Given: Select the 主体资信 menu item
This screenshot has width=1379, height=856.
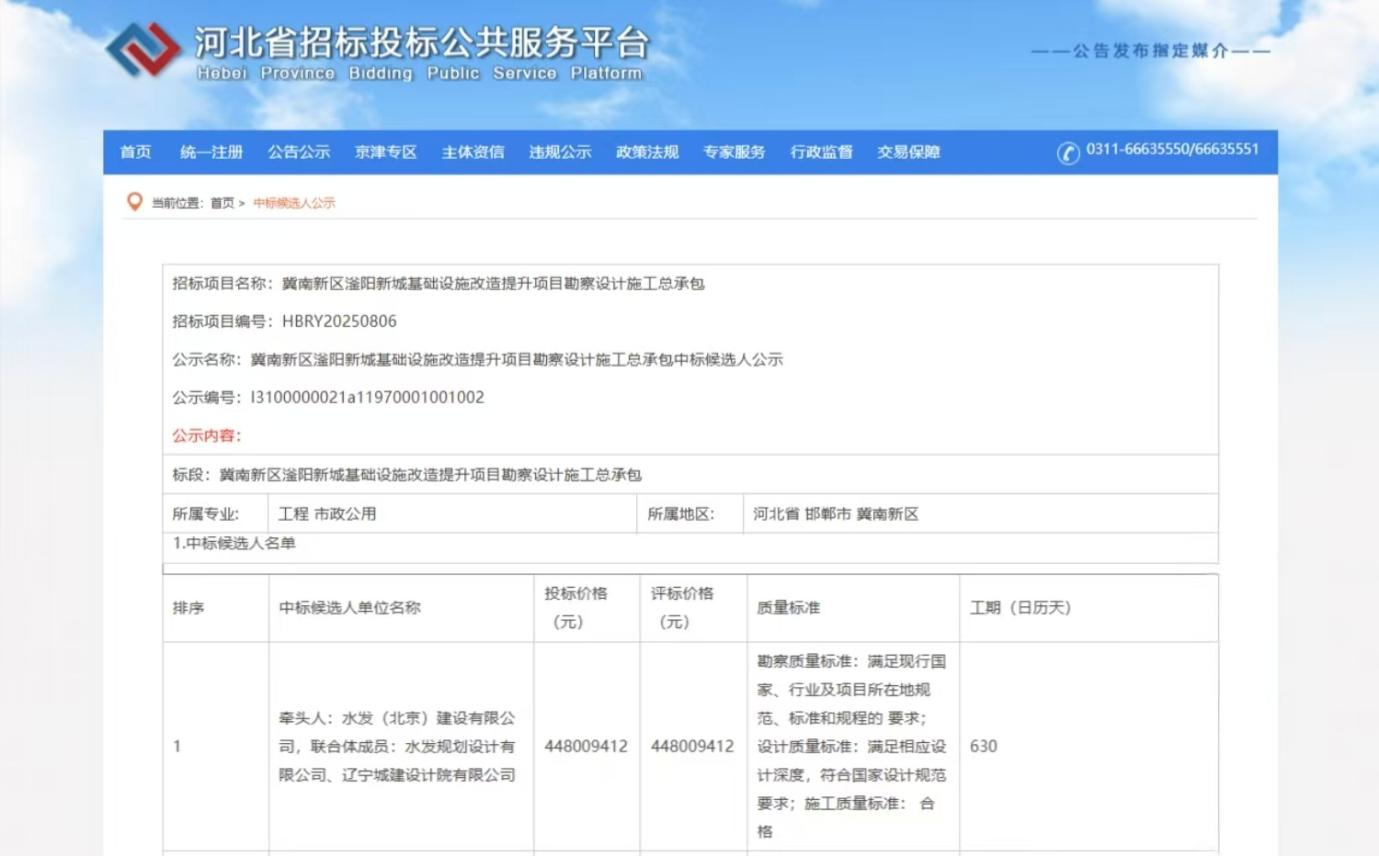Looking at the screenshot, I should (473, 152).
